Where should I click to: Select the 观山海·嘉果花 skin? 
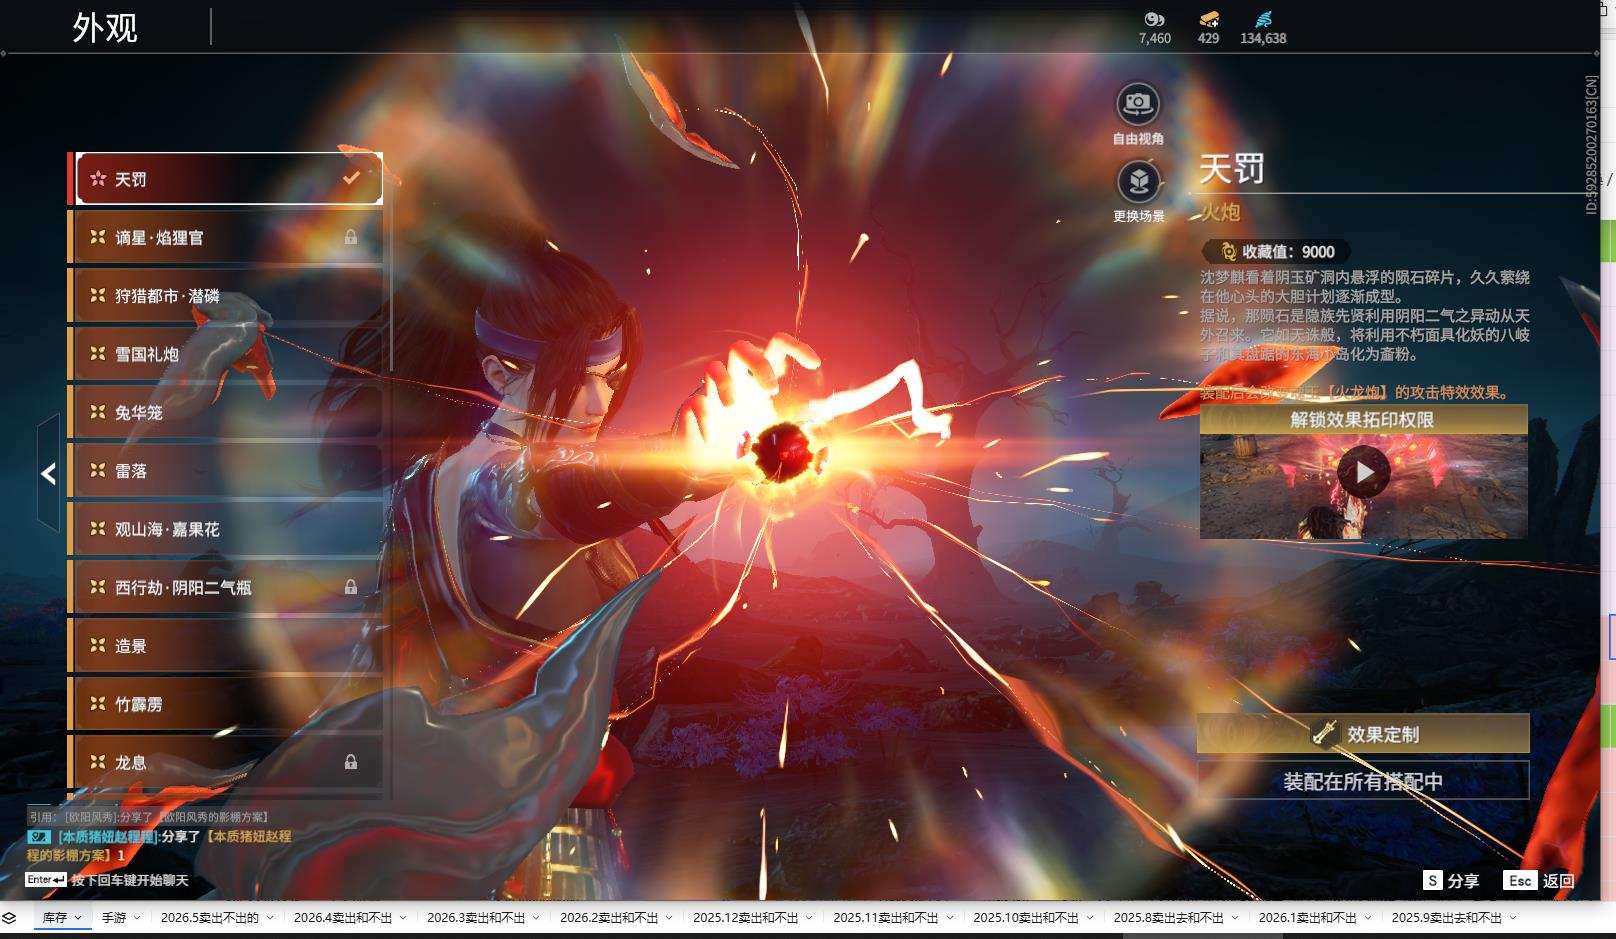[226, 529]
